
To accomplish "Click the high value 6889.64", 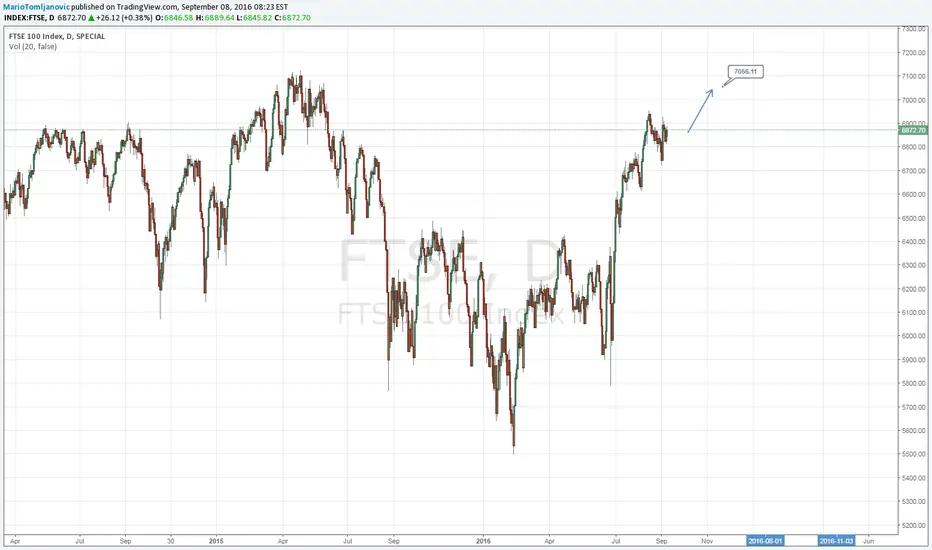I will tap(219, 18).
